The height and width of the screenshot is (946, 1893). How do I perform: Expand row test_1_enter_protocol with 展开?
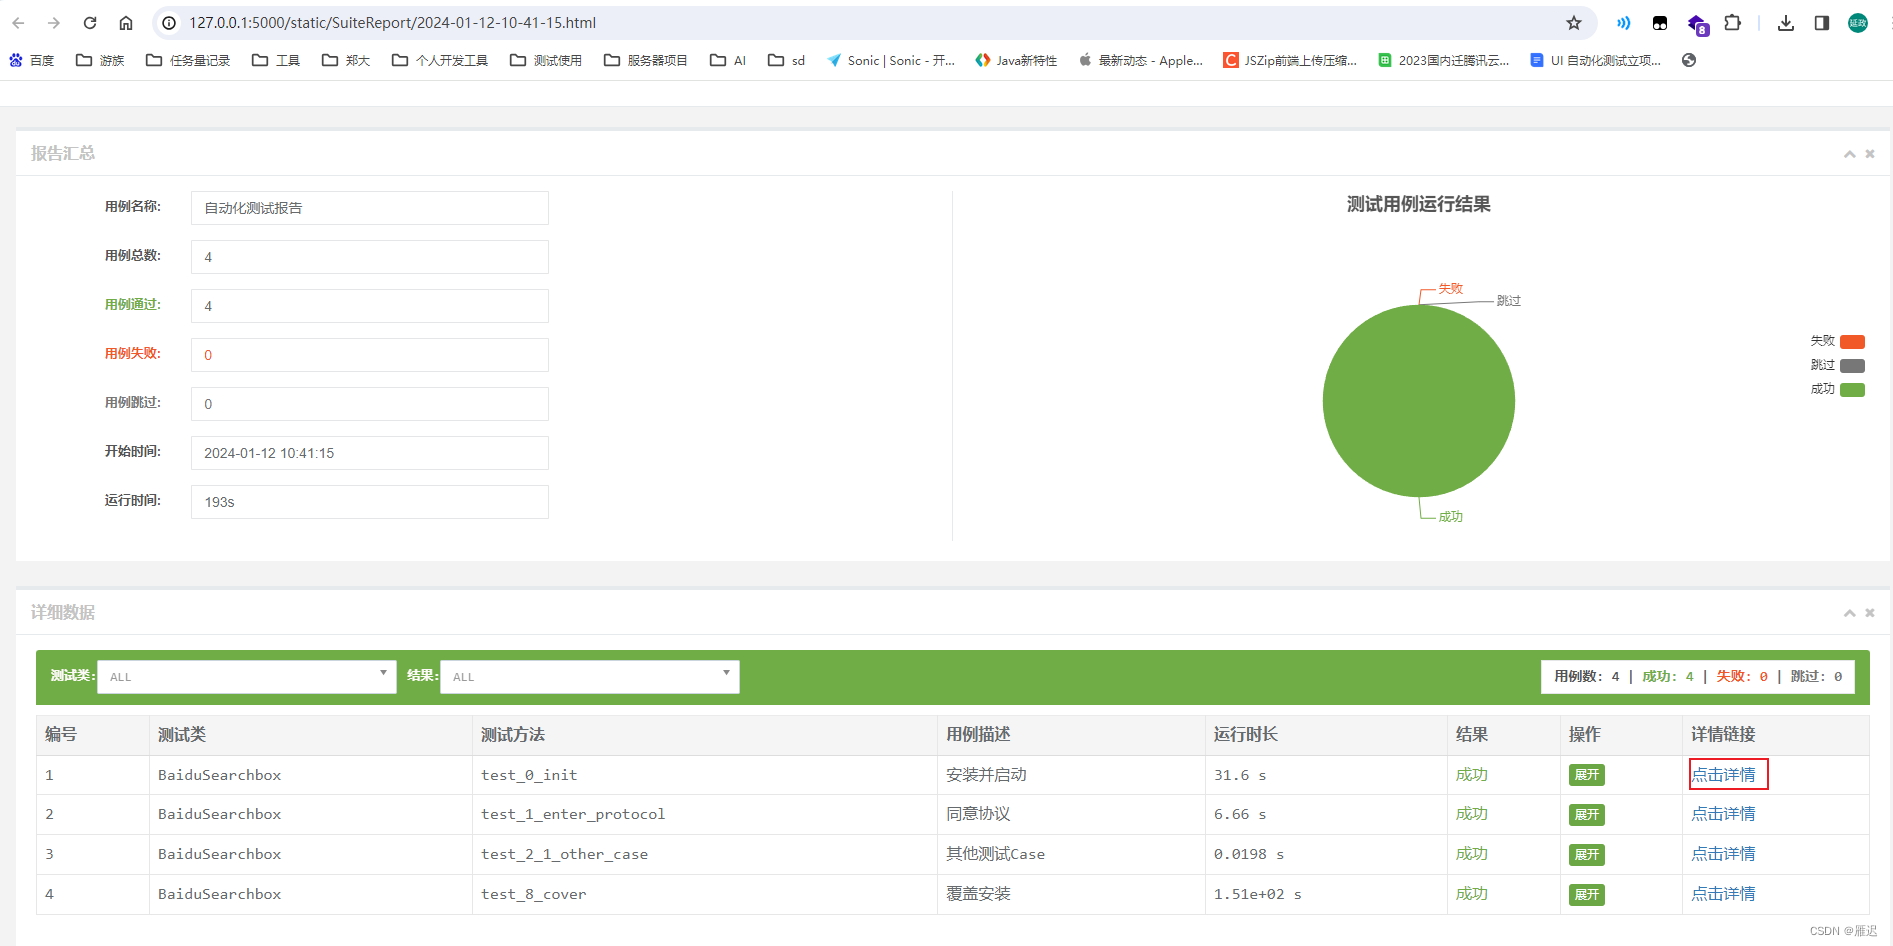pyautogui.click(x=1586, y=815)
